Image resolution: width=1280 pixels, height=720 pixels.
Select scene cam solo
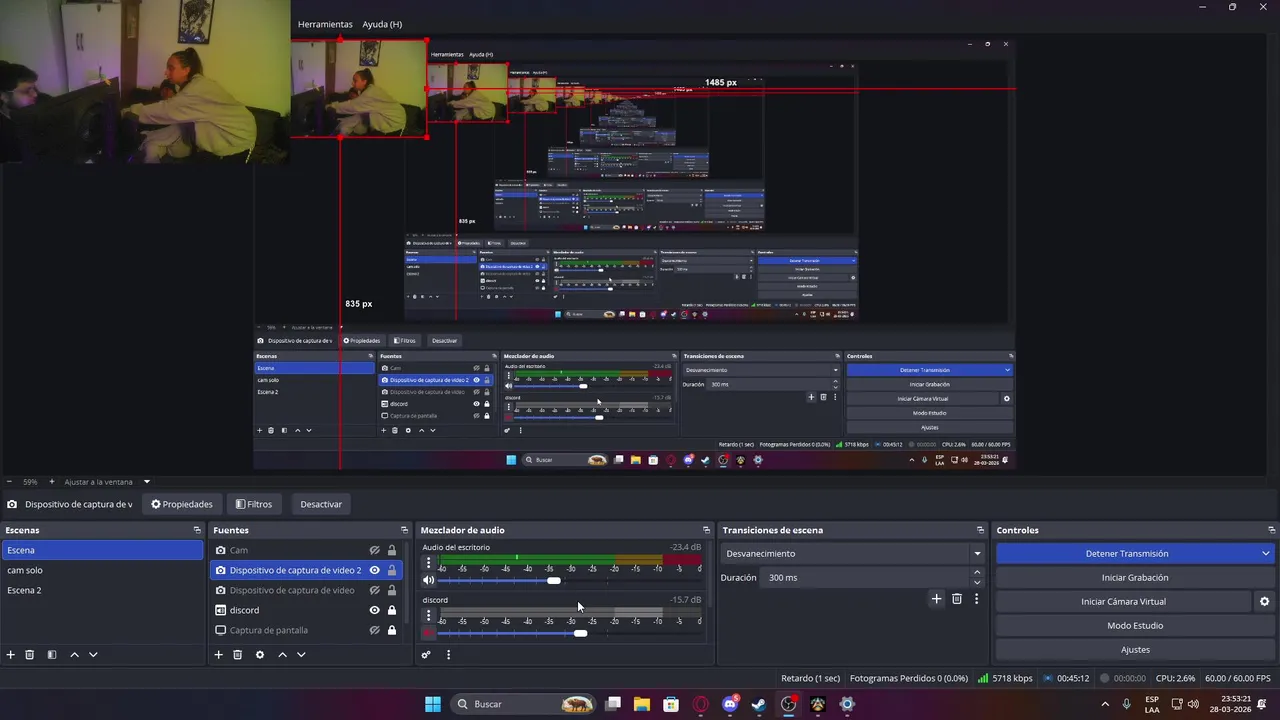coord(102,570)
